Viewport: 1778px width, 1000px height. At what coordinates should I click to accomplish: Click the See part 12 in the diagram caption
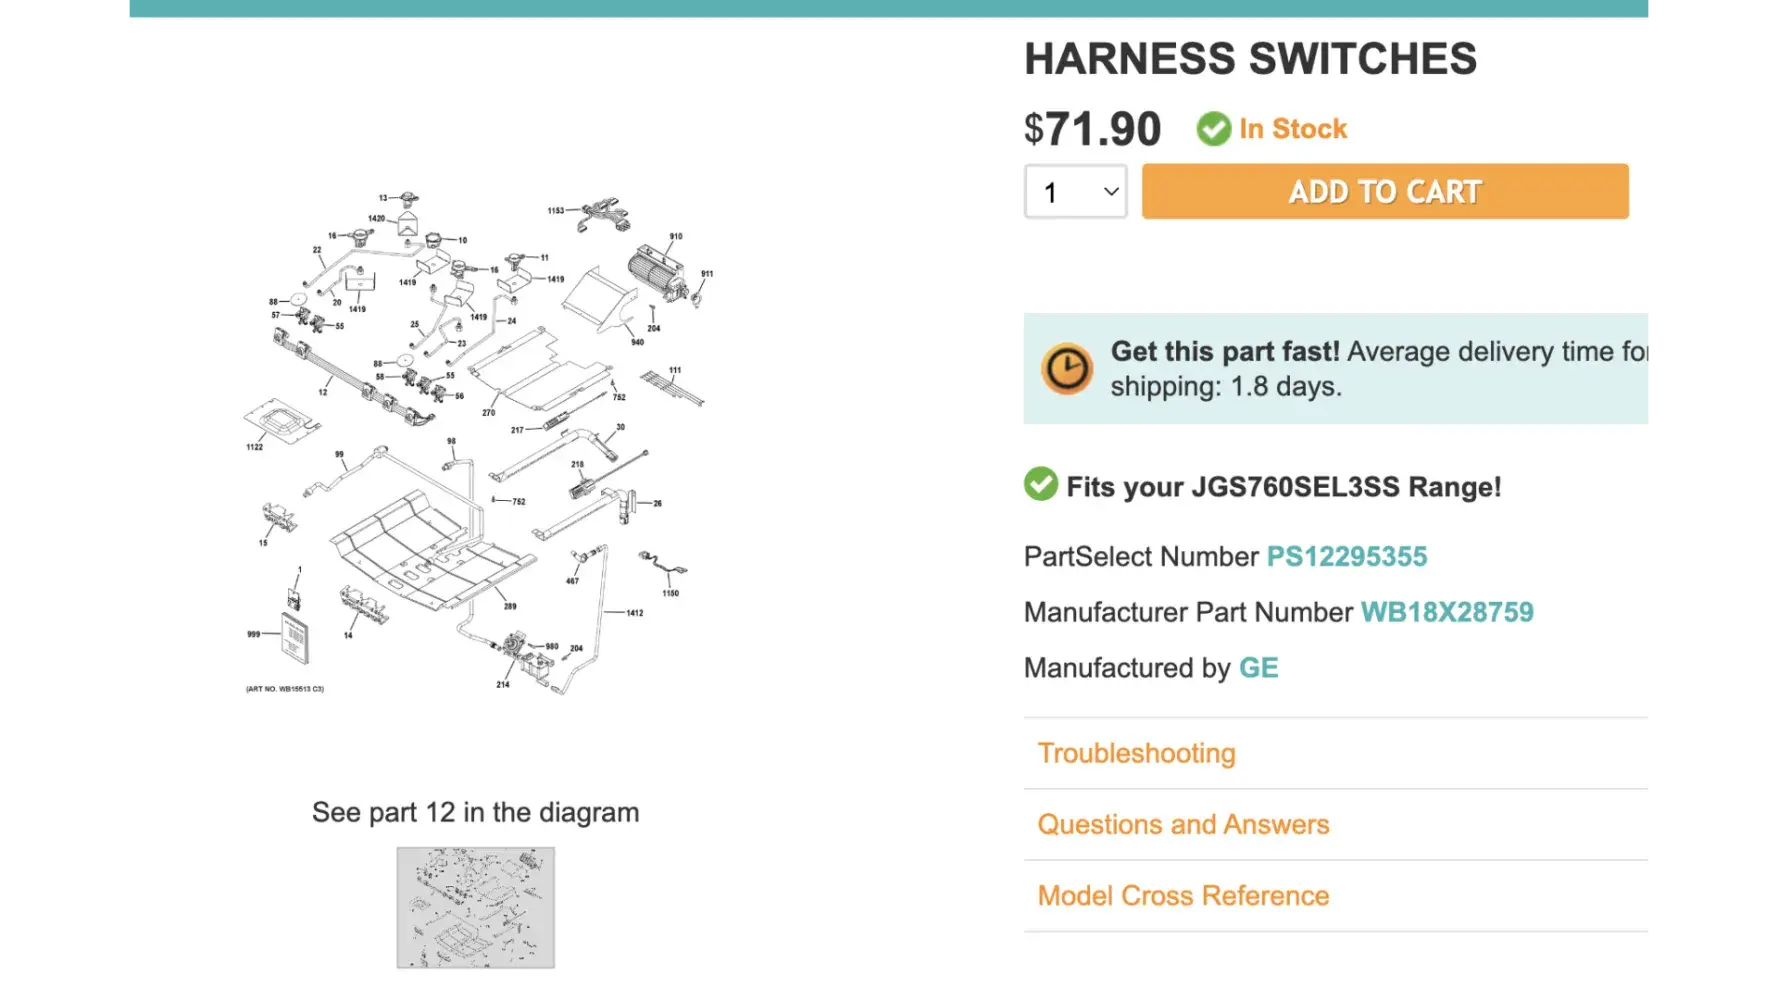(x=475, y=812)
